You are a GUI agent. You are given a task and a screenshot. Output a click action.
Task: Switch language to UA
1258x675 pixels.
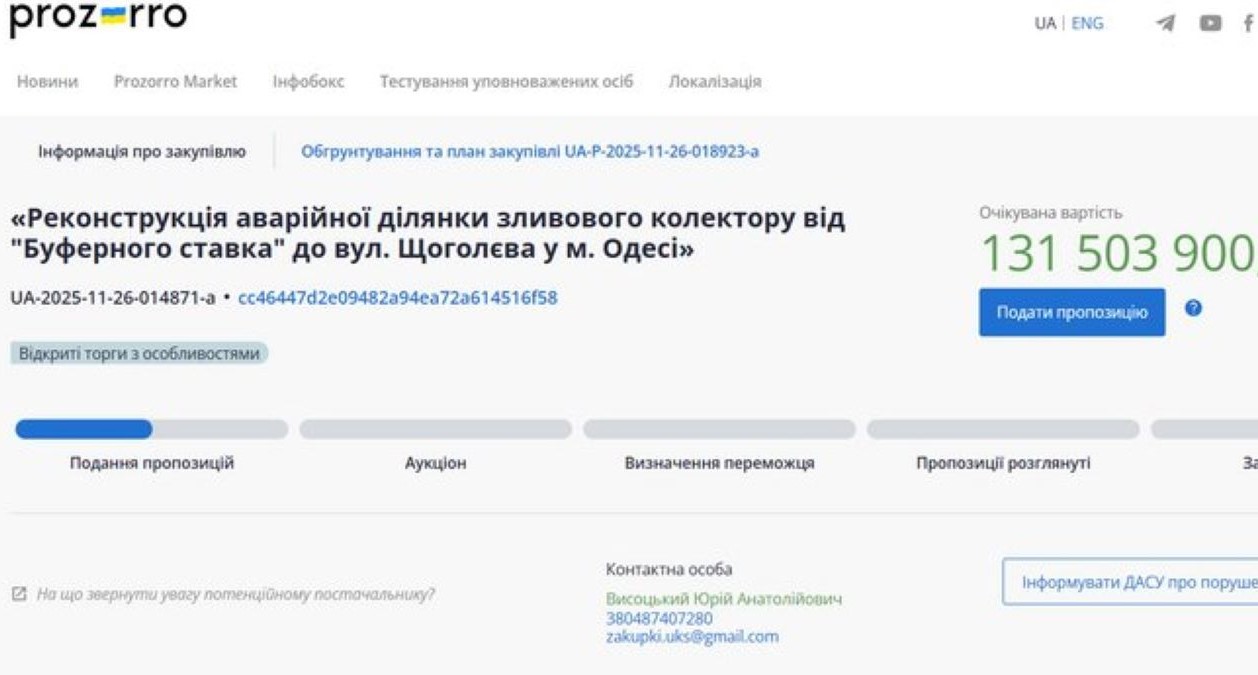point(1045,24)
